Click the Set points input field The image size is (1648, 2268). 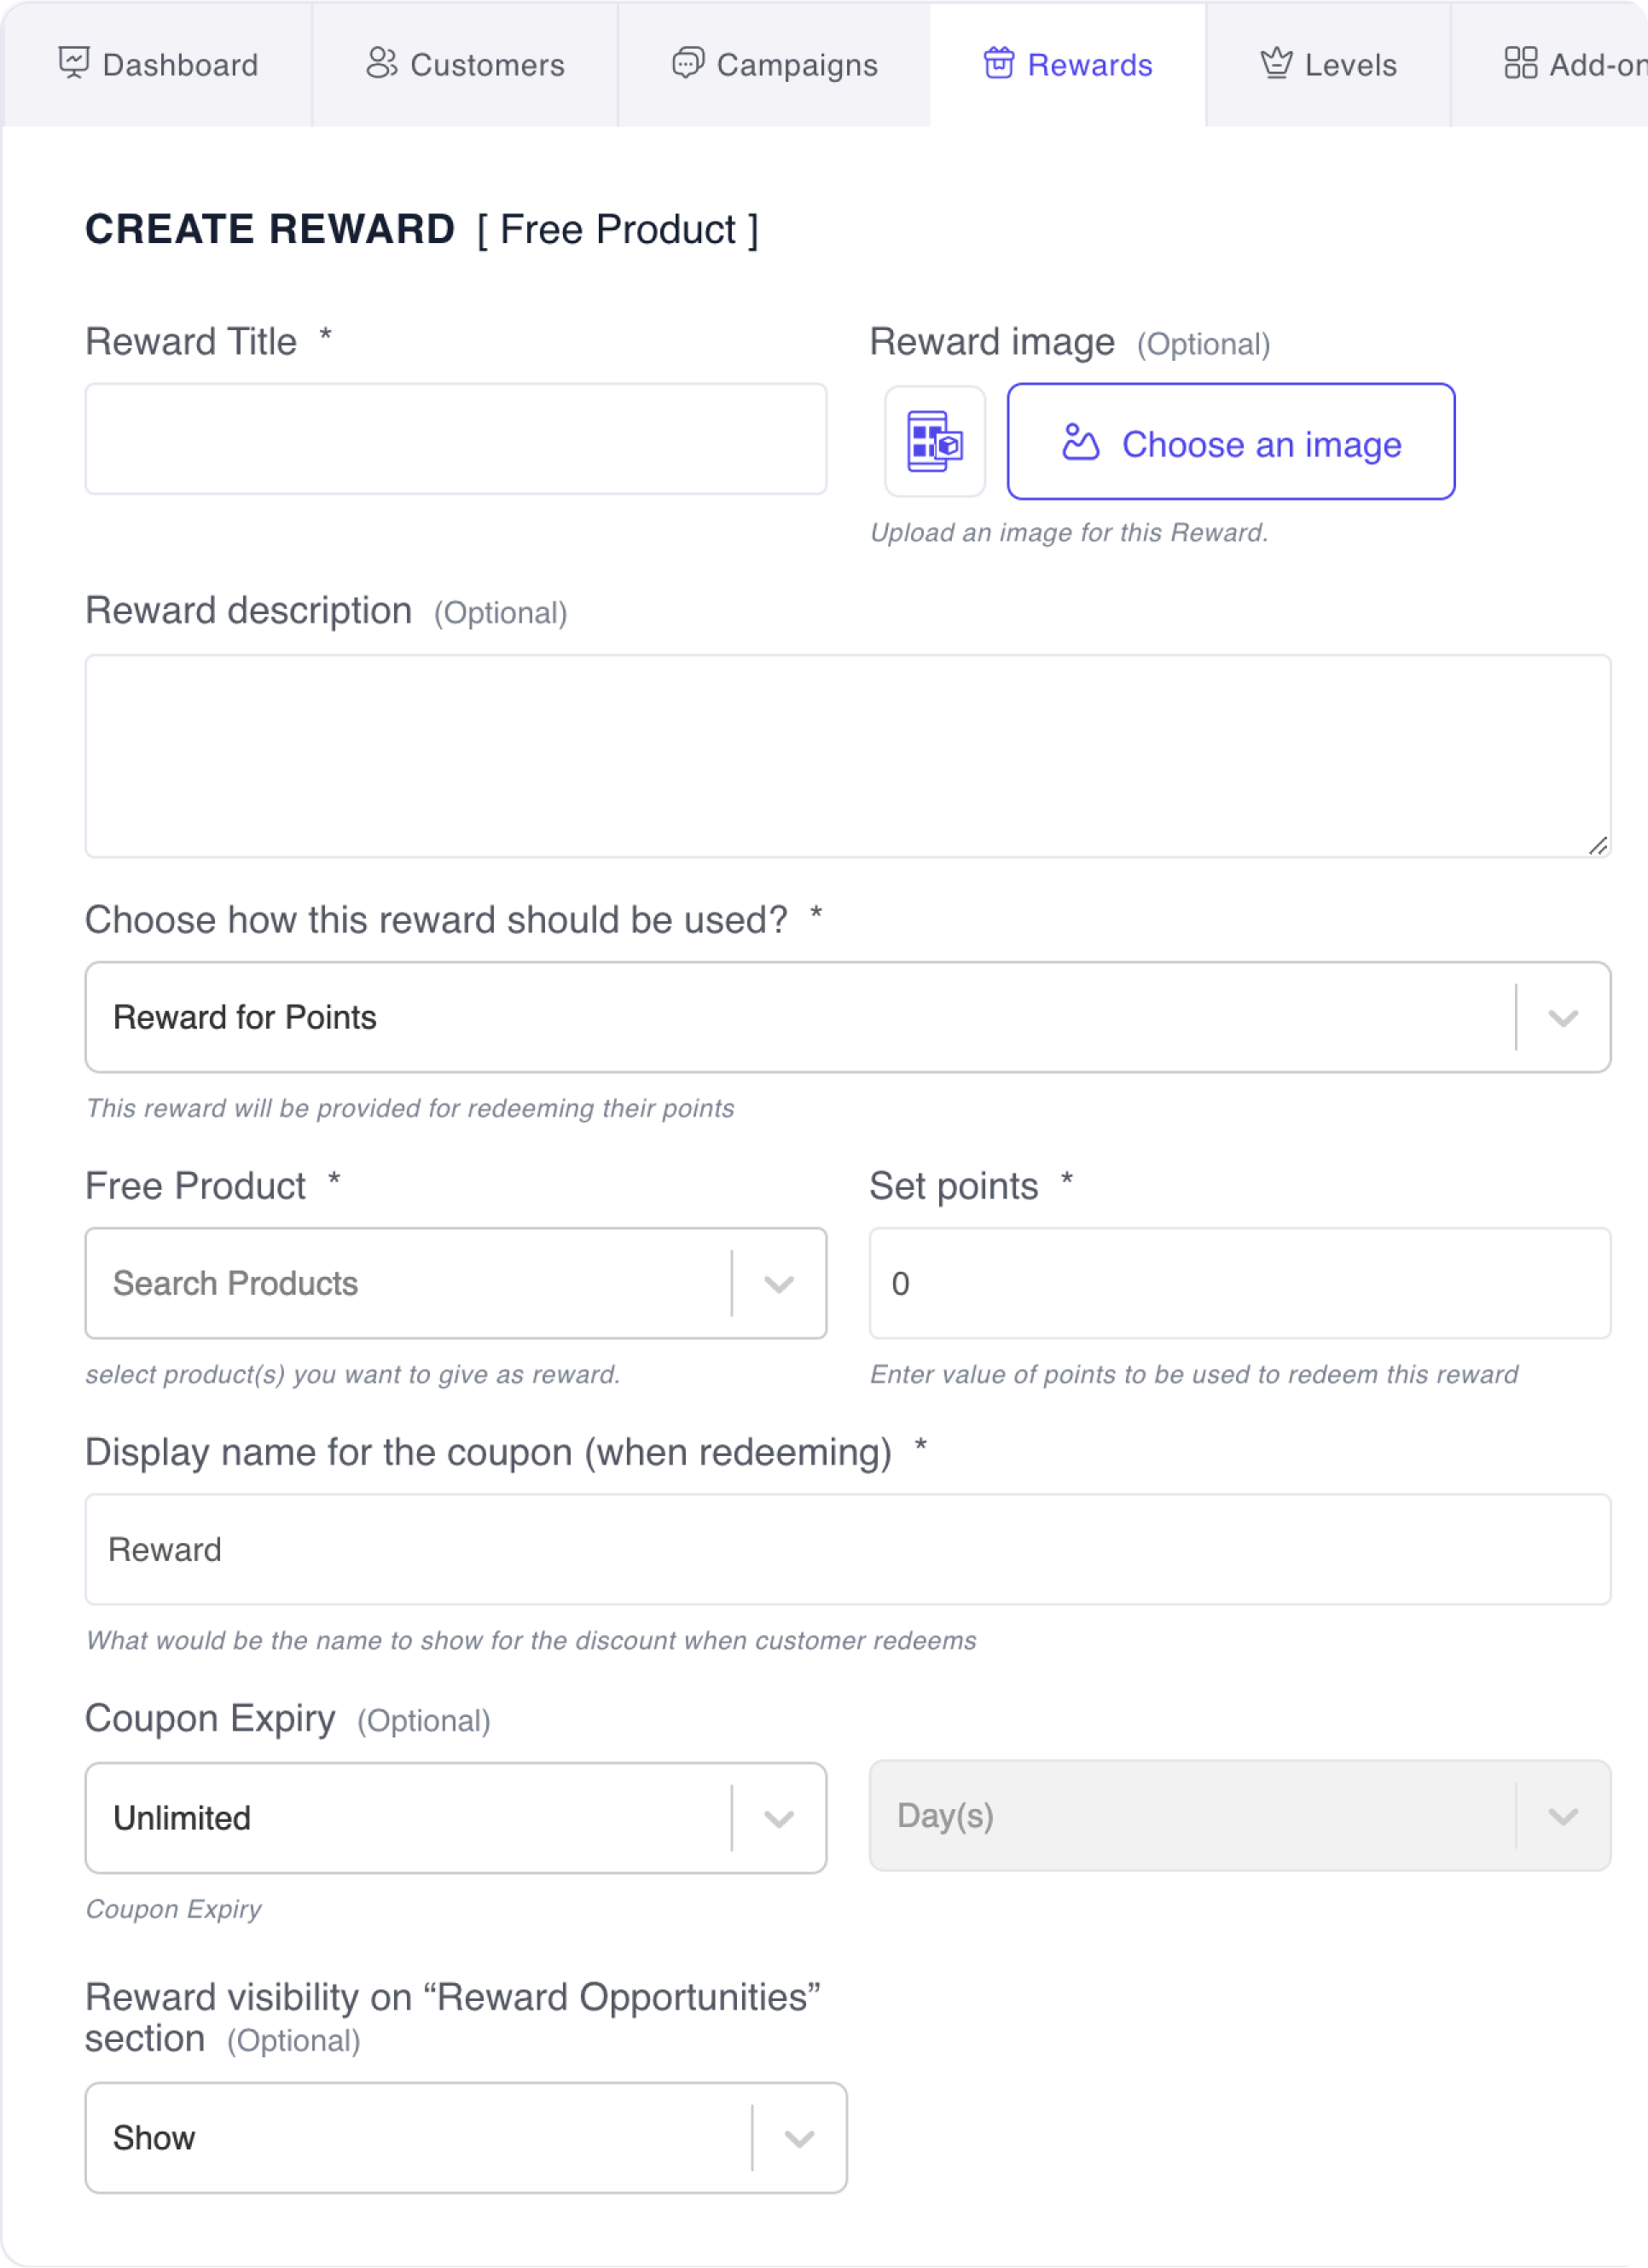pyautogui.click(x=1239, y=1284)
